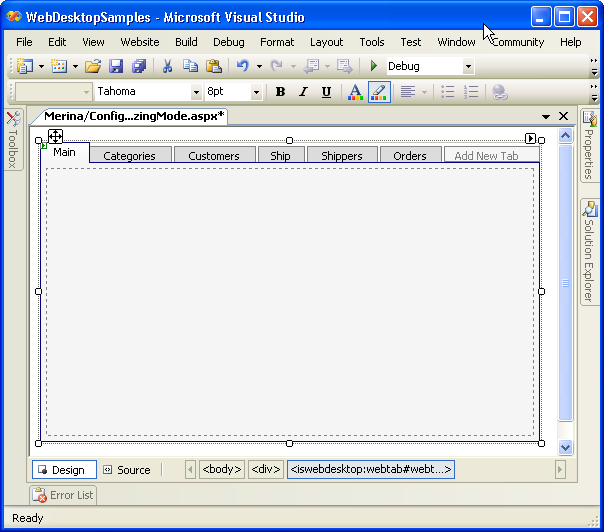Expand the 8pt font size dropdown

click(x=256, y=92)
